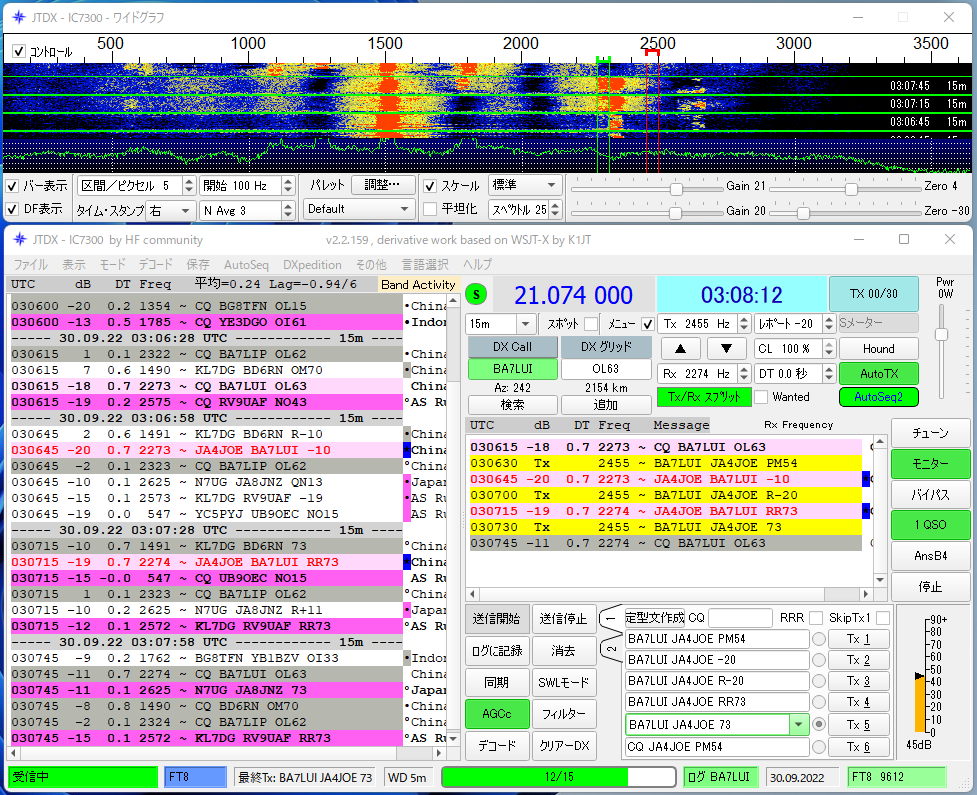The width and height of the screenshot is (977, 795).
Task: Click the Gain 21 slider handle
Action: [676, 188]
